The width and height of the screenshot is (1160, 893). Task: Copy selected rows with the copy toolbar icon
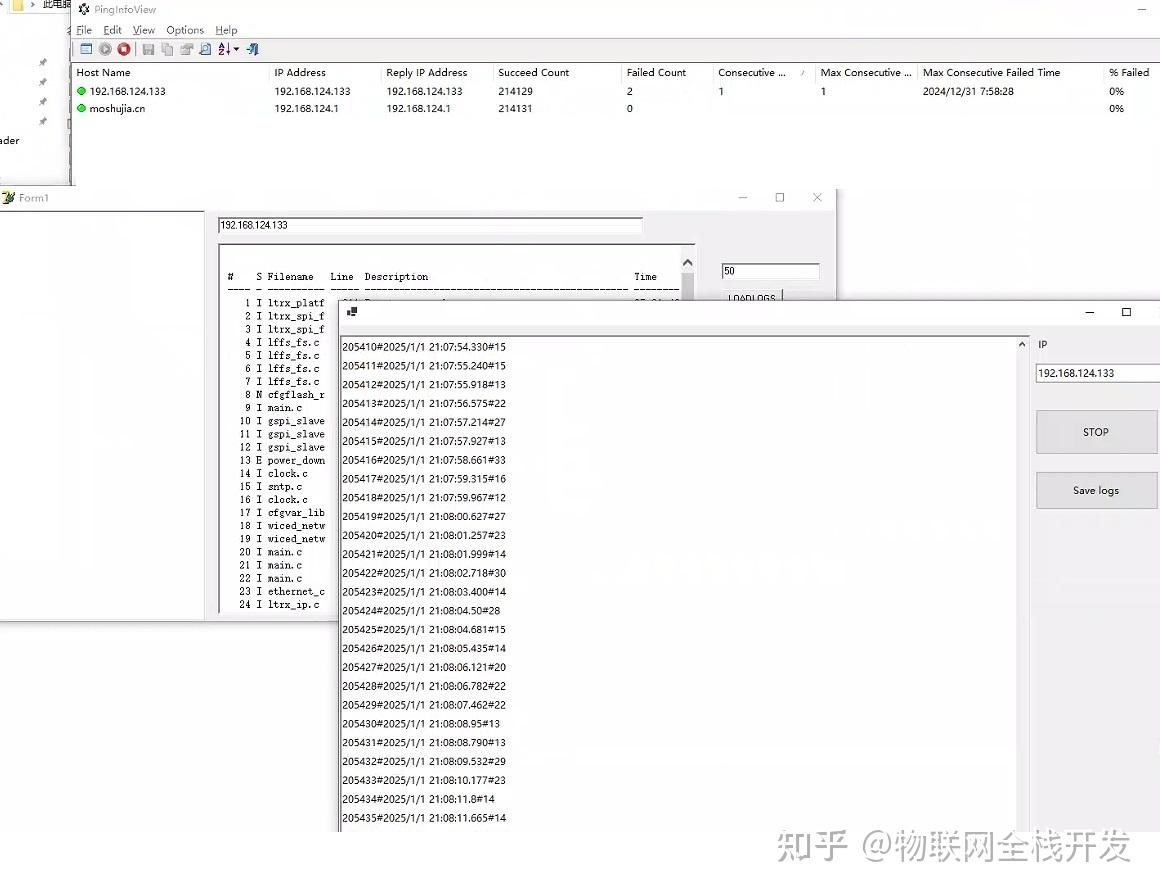click(x=167, y=49)
